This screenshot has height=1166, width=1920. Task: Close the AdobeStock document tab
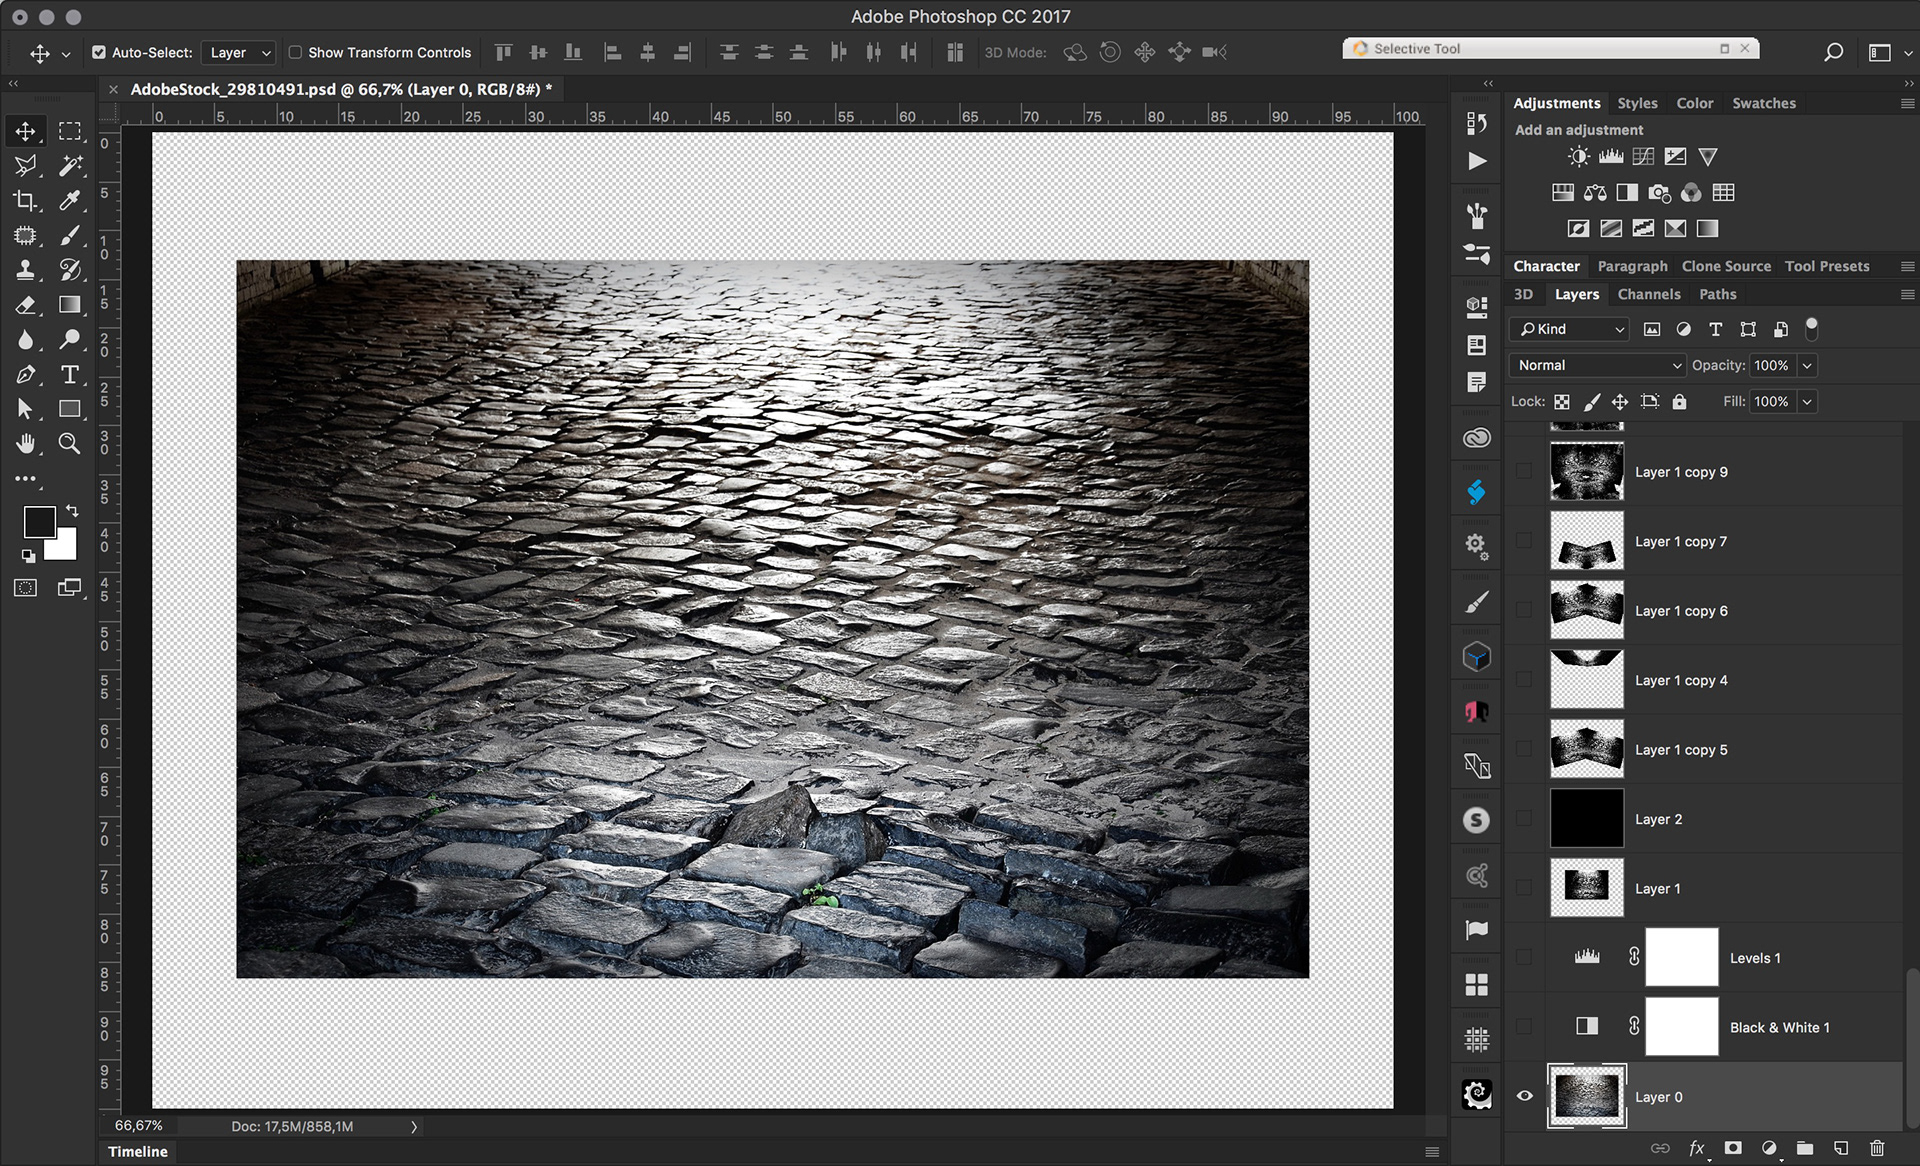[113, 89]
